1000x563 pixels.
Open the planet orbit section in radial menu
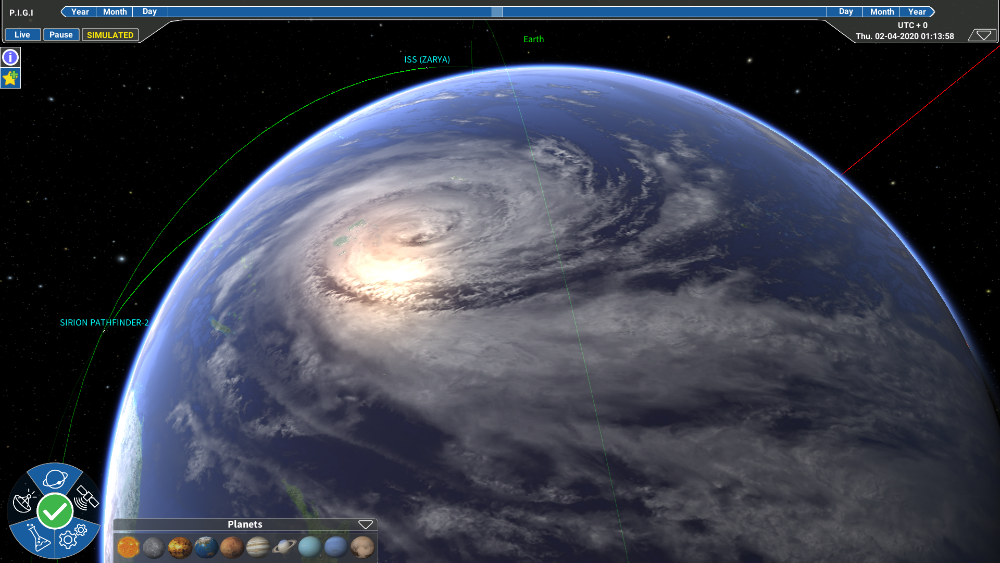pyautogui.click(x=55, y=479)
